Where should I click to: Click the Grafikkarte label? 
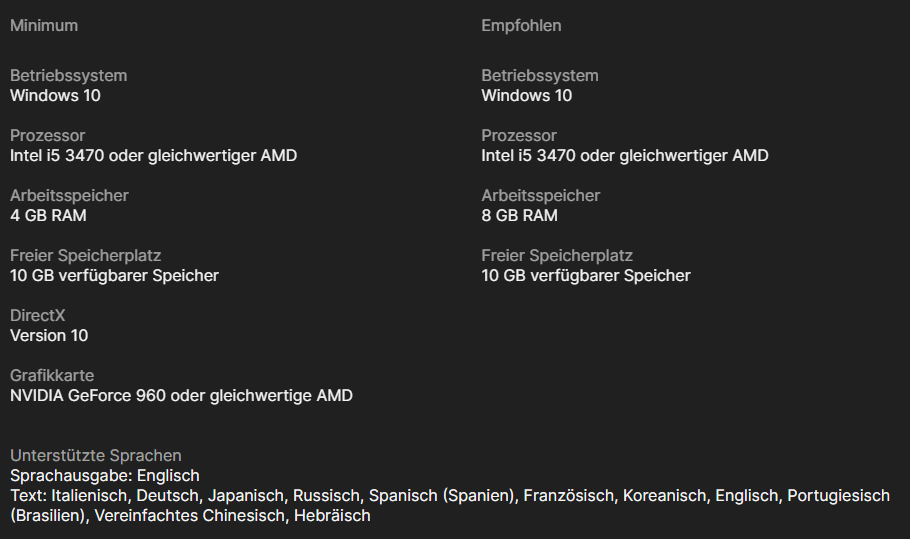52,376
